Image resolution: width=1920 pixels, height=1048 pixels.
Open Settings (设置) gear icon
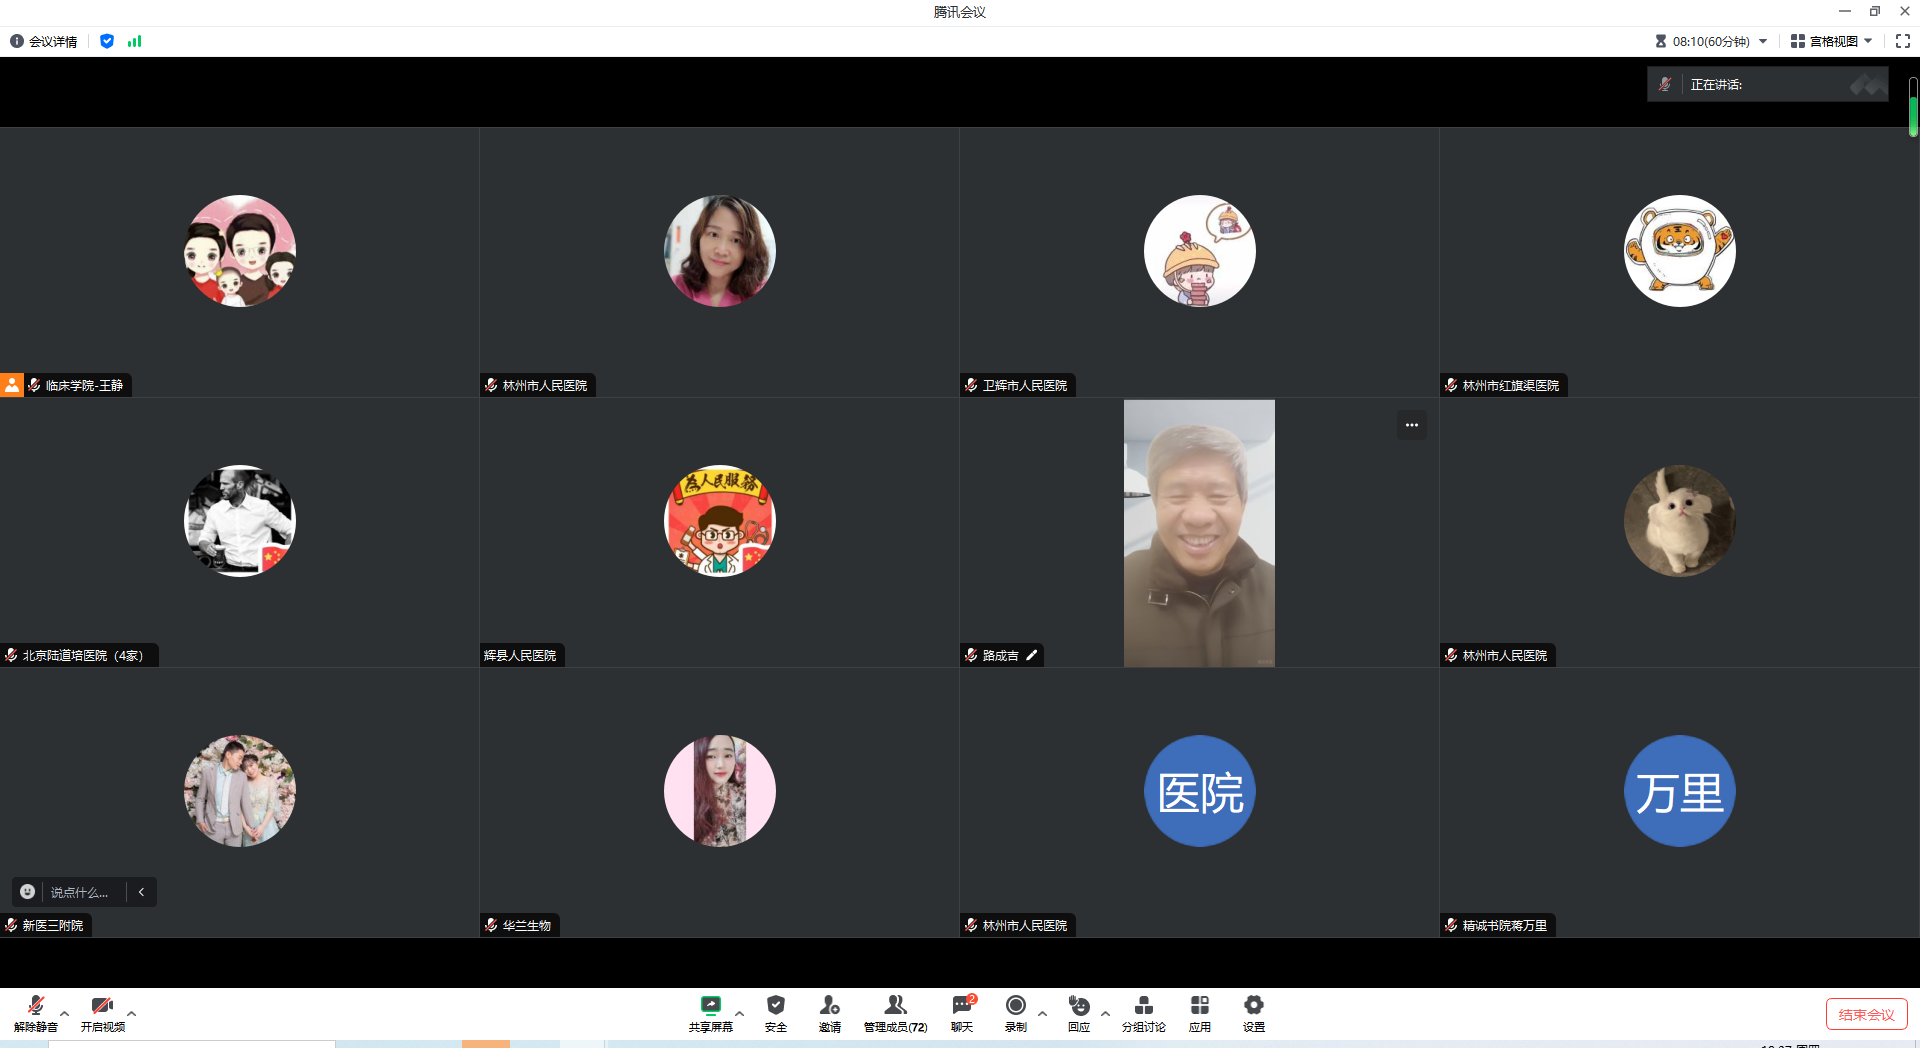pos(1253,1006)
